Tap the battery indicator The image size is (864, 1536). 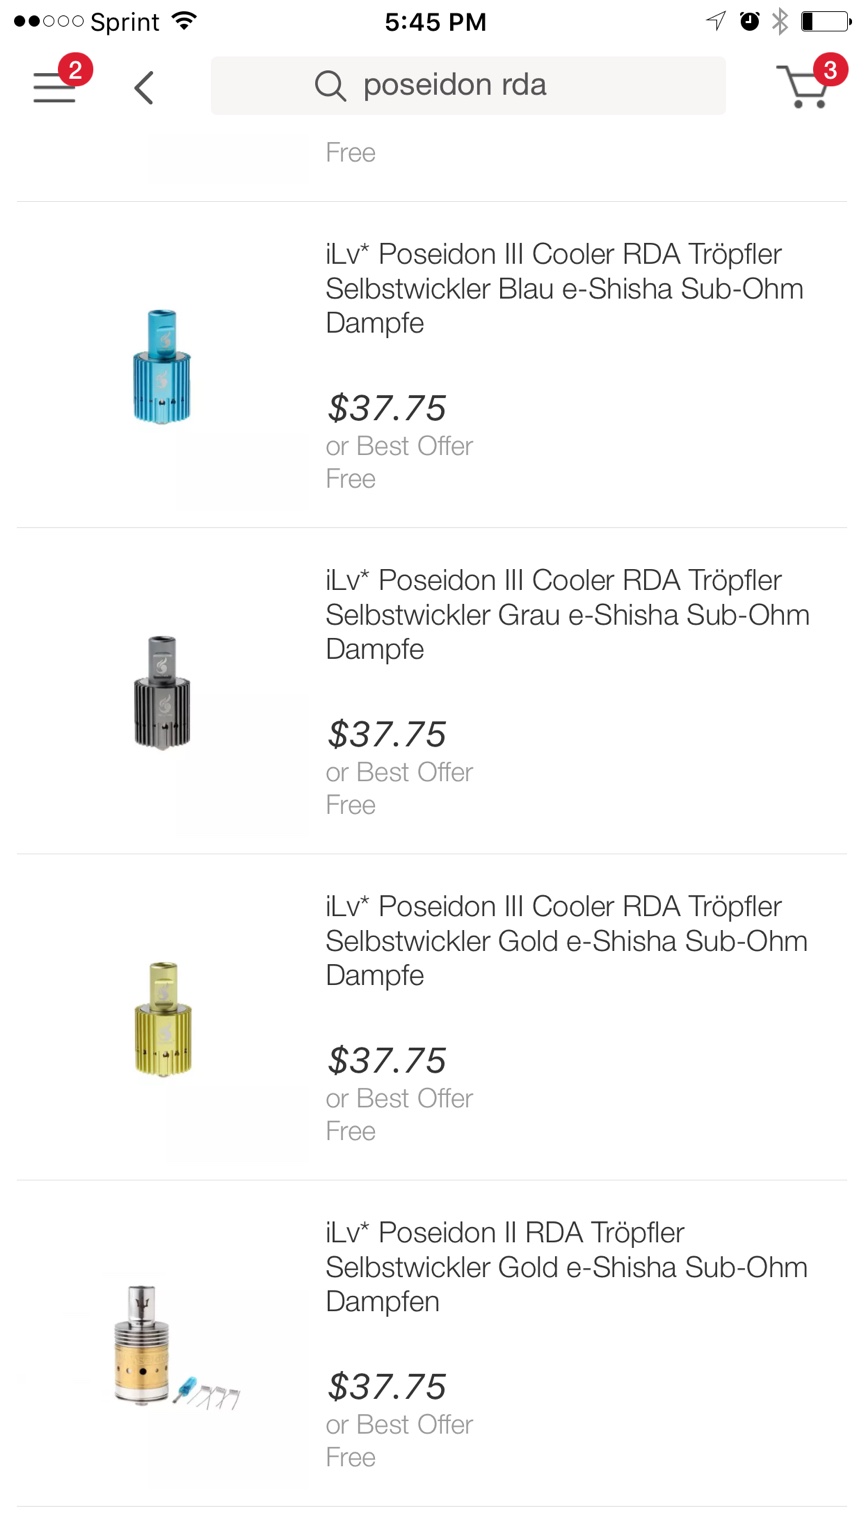(825, 21)
